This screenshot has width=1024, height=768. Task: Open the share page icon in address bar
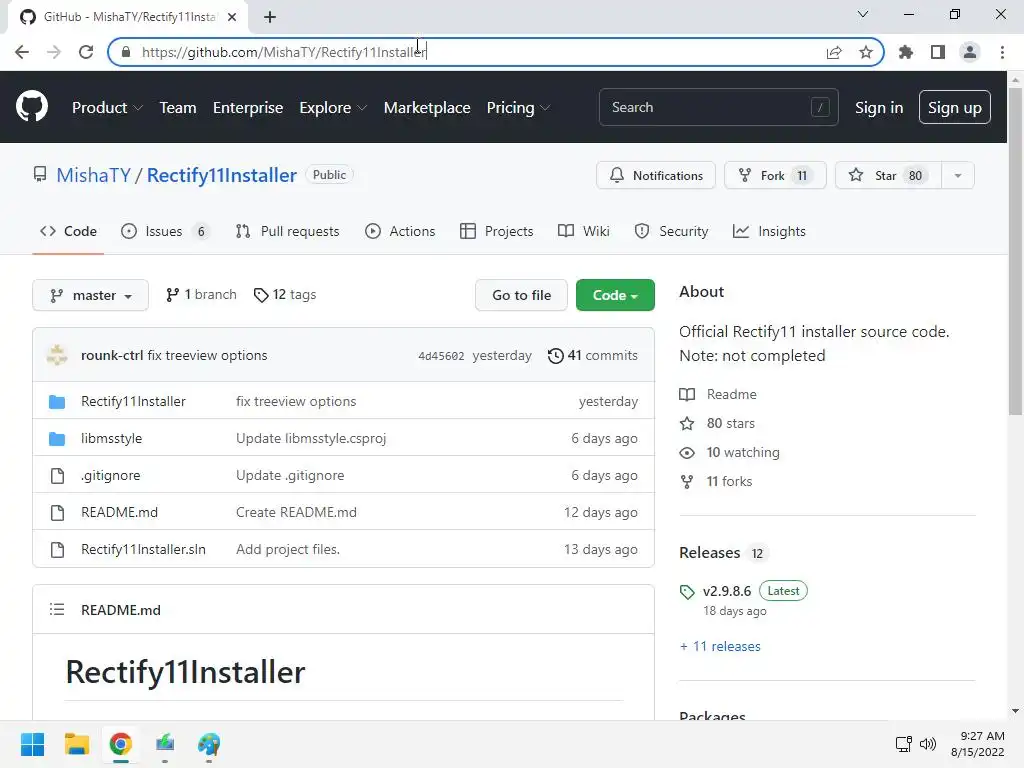(x=834, y=52)
